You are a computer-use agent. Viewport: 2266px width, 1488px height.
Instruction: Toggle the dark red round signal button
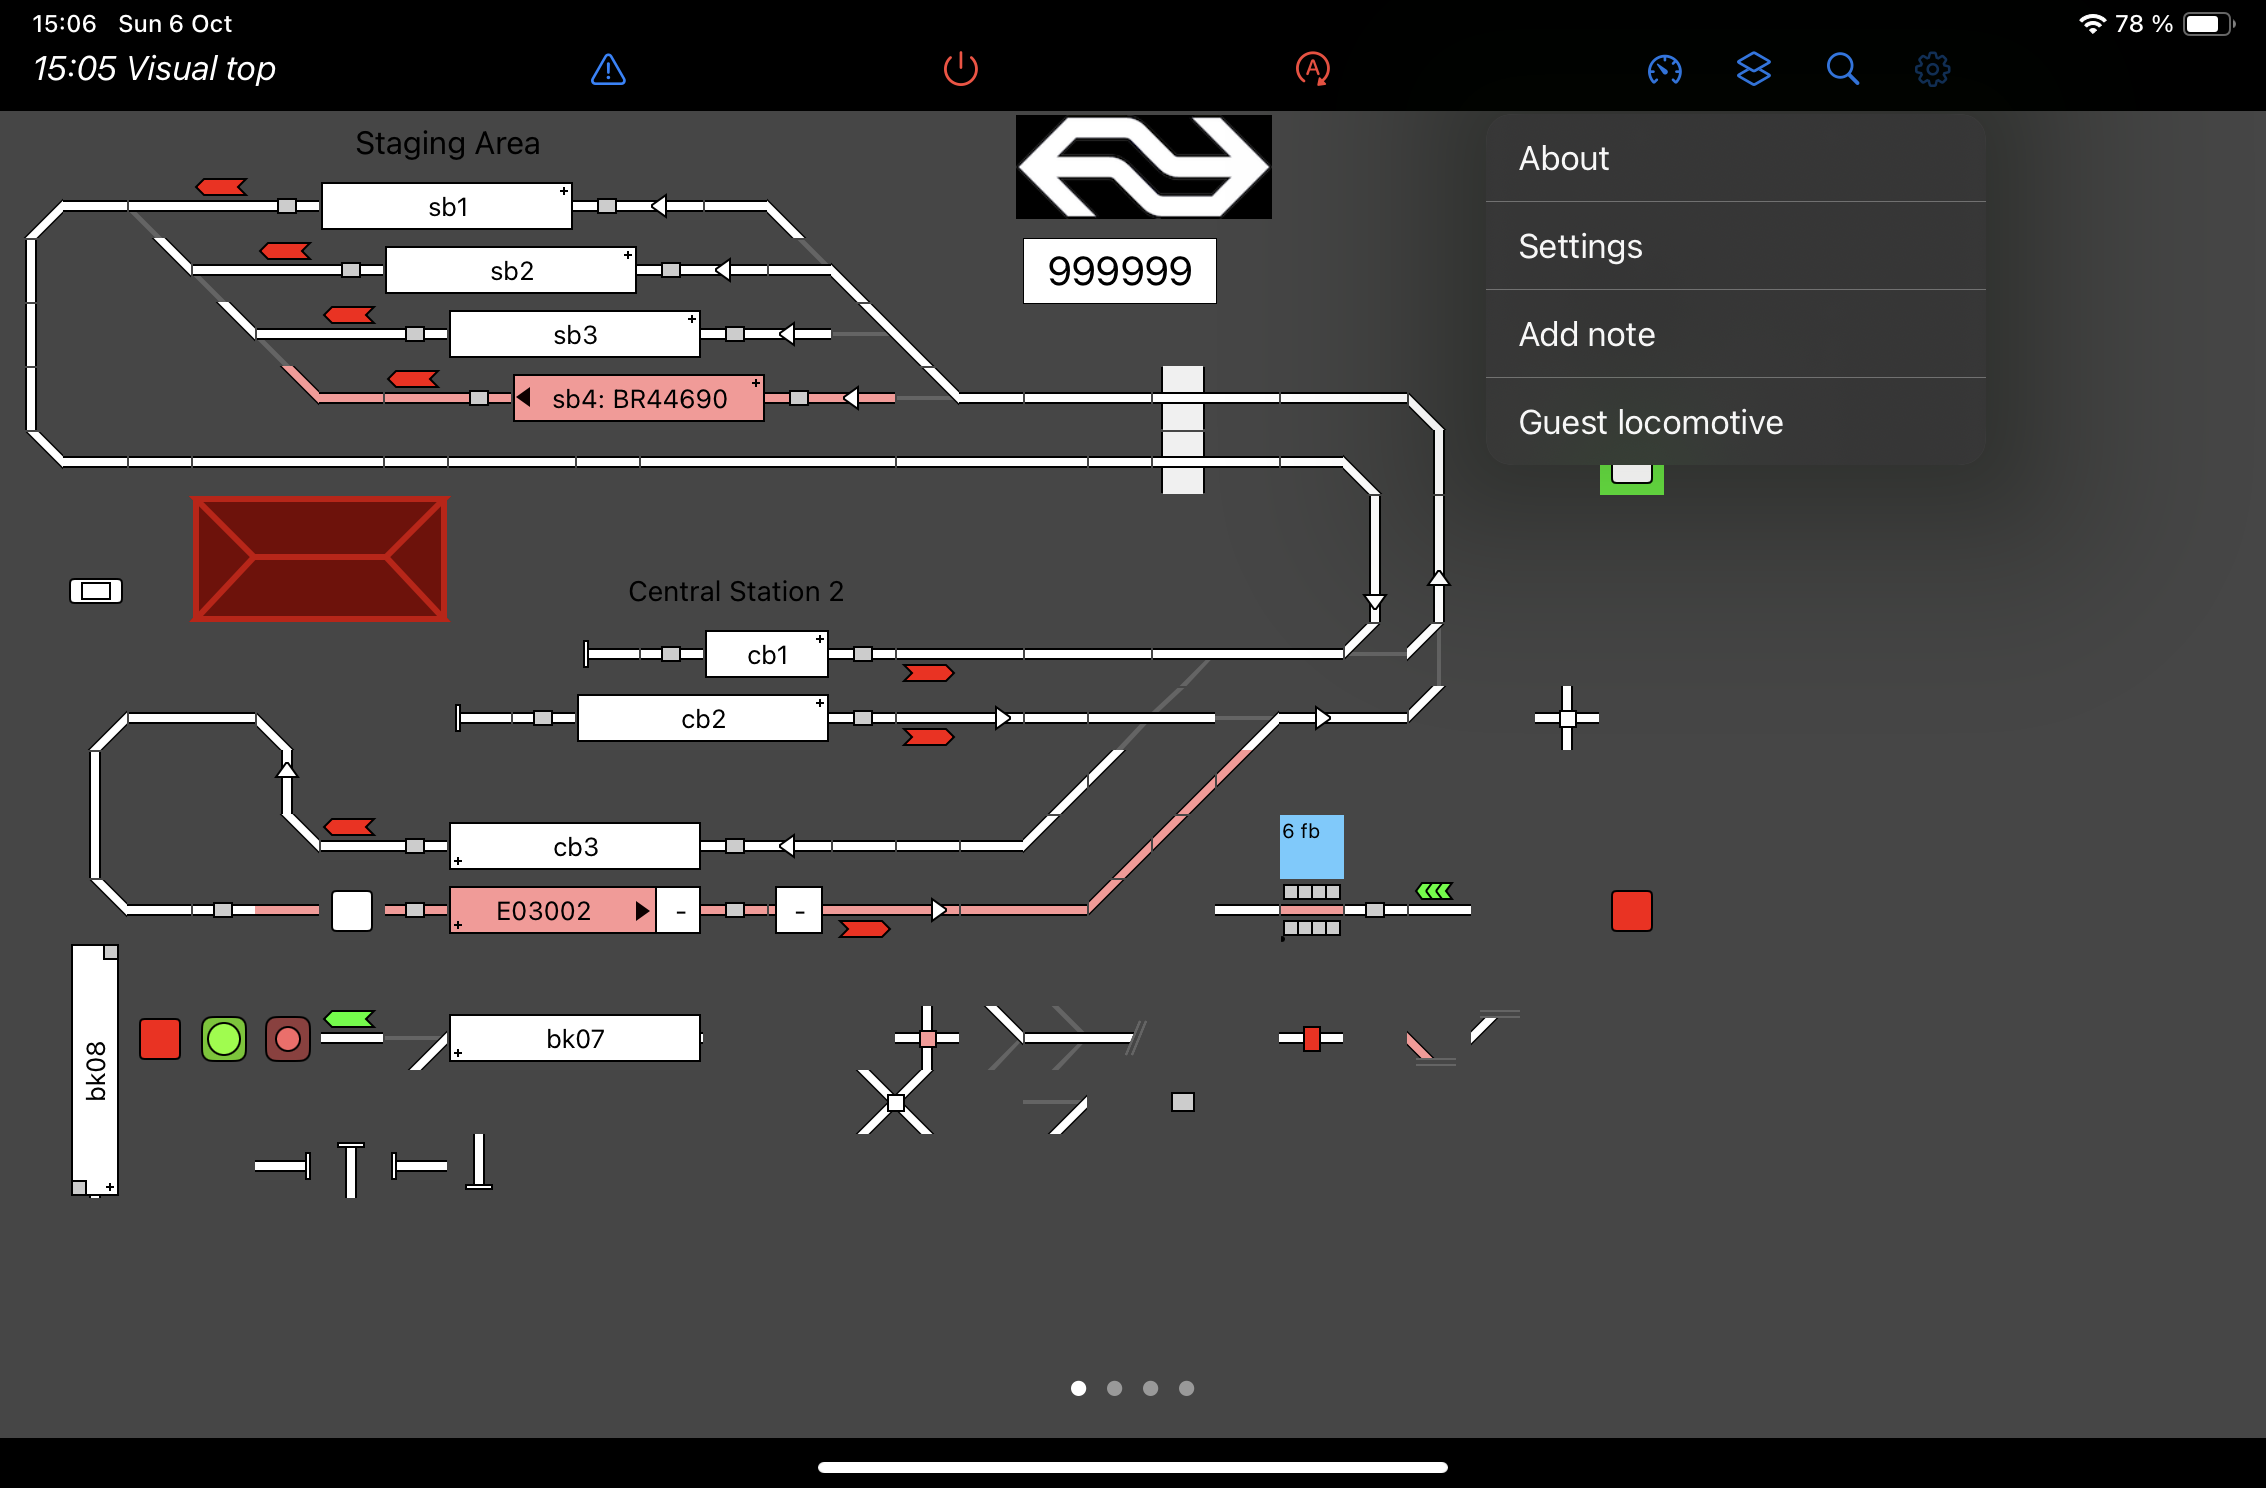[x=288, y=1039]
